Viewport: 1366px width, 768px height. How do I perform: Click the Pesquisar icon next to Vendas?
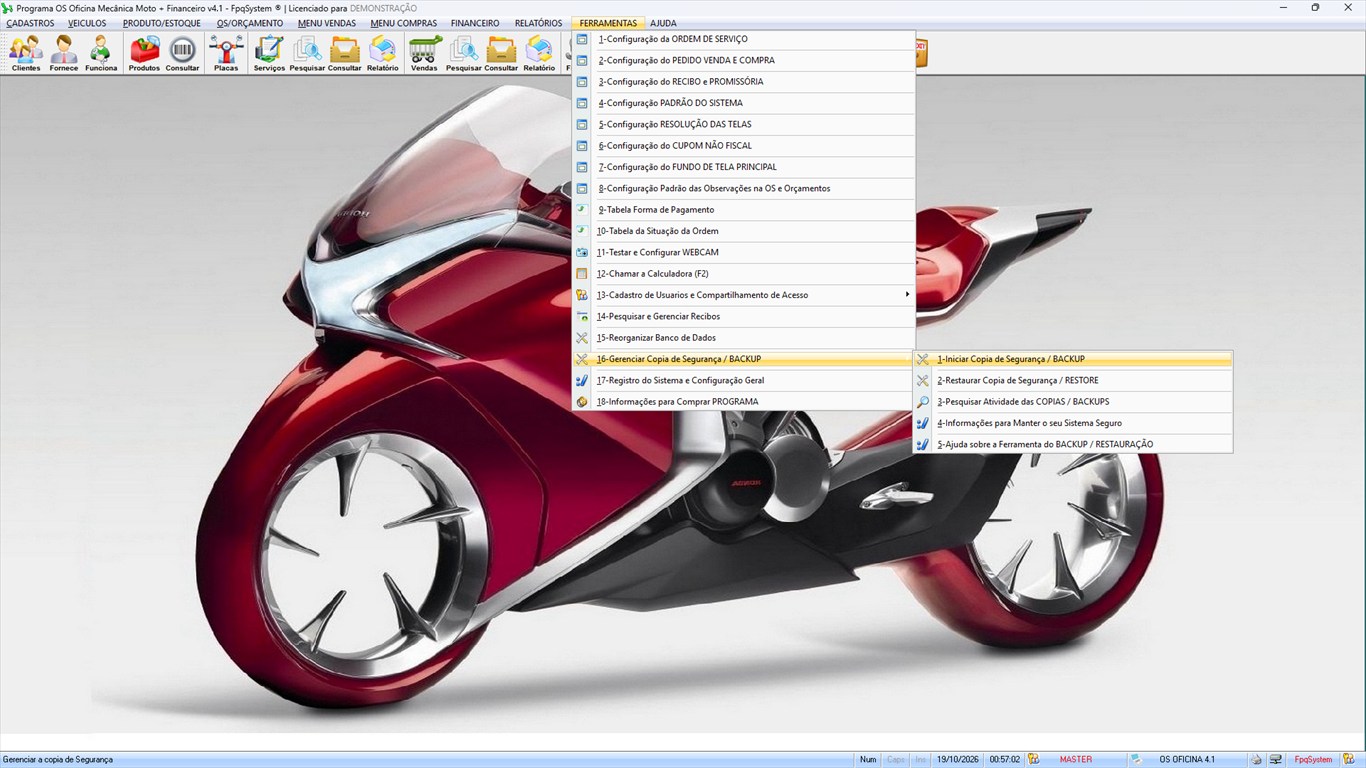[463, 53]
